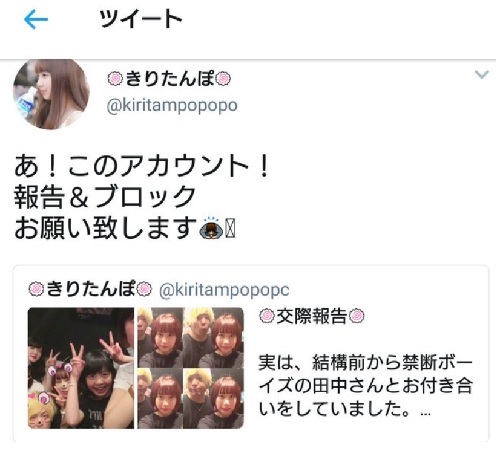496x461 pixels.
Task: Open the tweet options chevron menu
Action: 482,74
